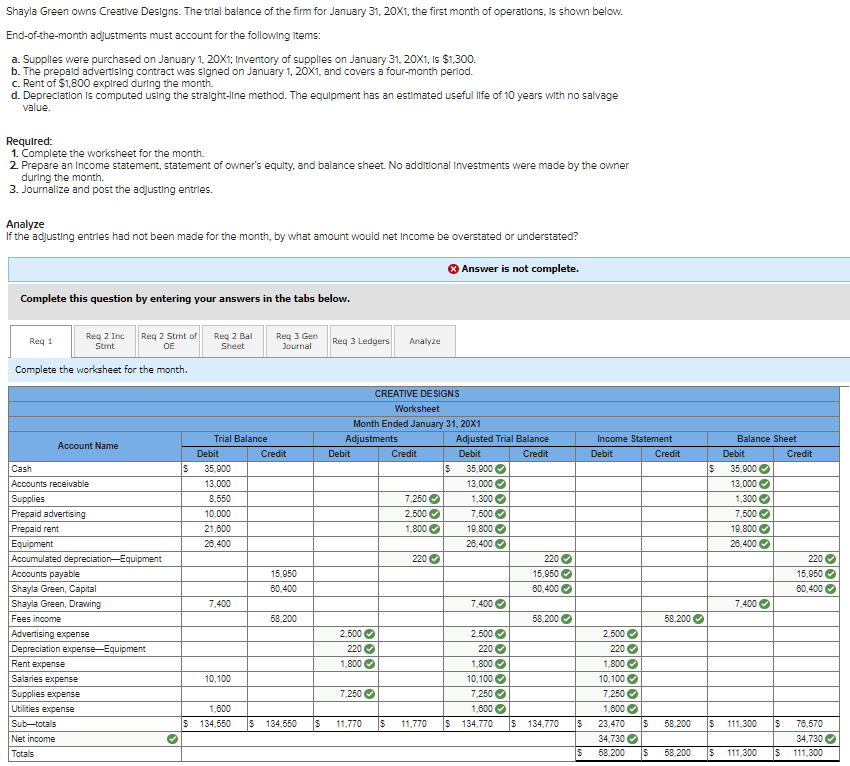Click Drawing balance sheet debit 7,400
This screenshot has width=850, height=766.
coord(740,604)
